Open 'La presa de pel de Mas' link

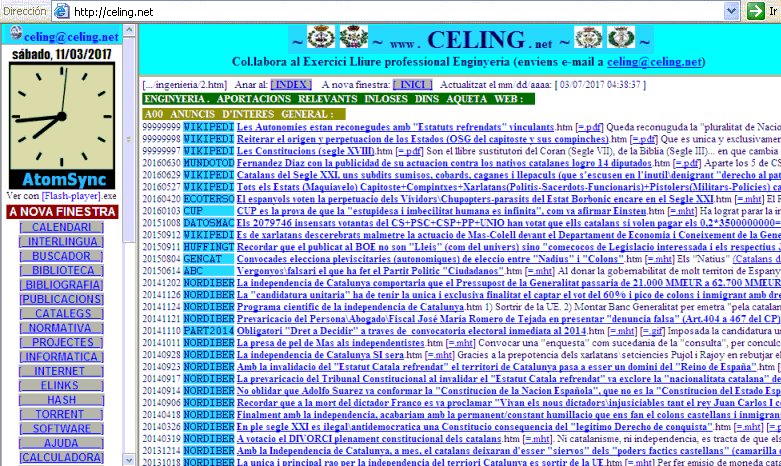point(330,343)
